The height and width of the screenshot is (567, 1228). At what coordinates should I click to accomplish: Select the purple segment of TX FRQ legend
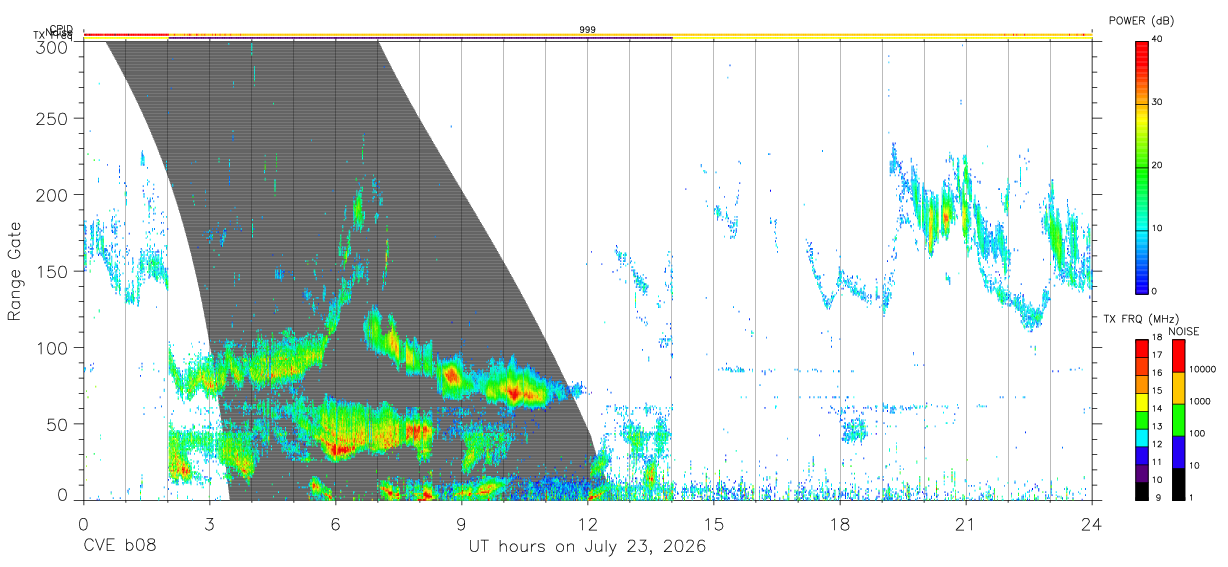tap(1141, 471)
